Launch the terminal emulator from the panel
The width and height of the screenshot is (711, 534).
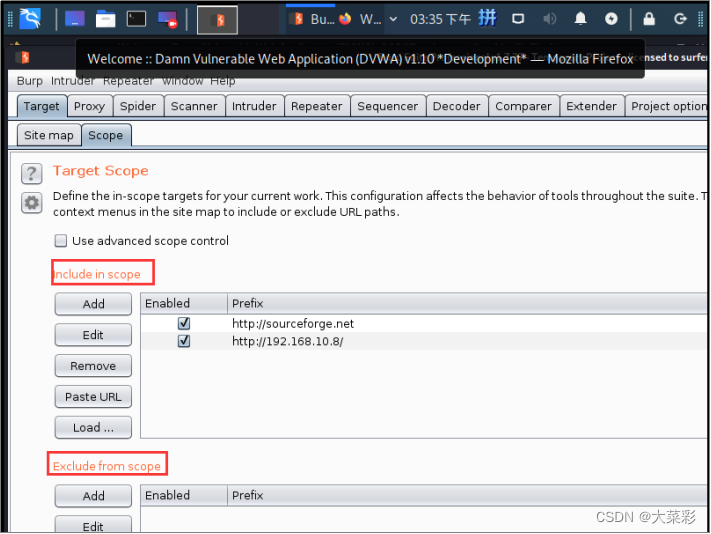pos(136,19)
